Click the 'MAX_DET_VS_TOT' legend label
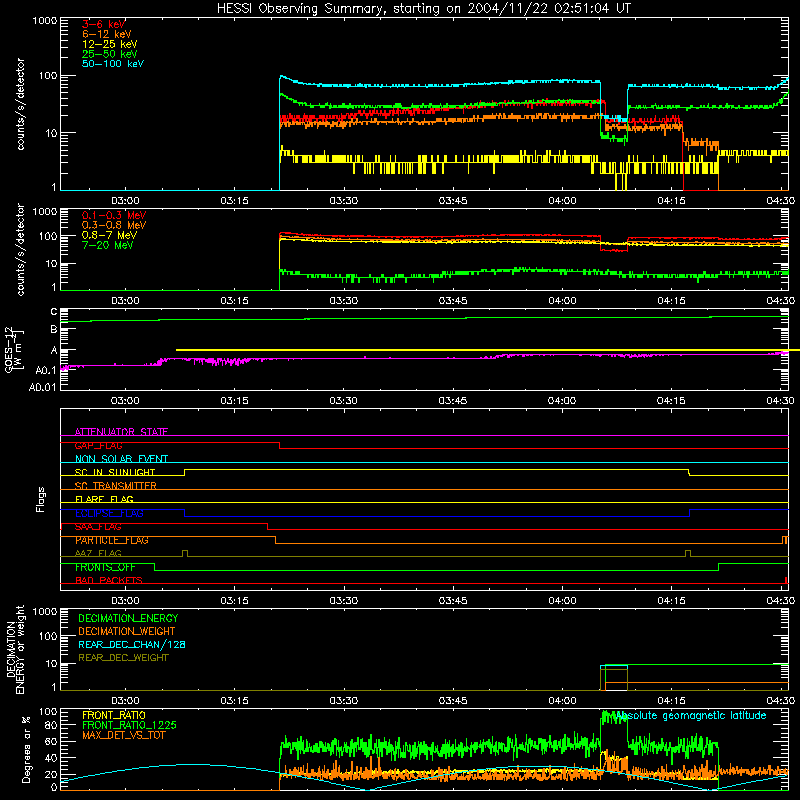This screenshot has width=800, height=800. click(123, 735)
